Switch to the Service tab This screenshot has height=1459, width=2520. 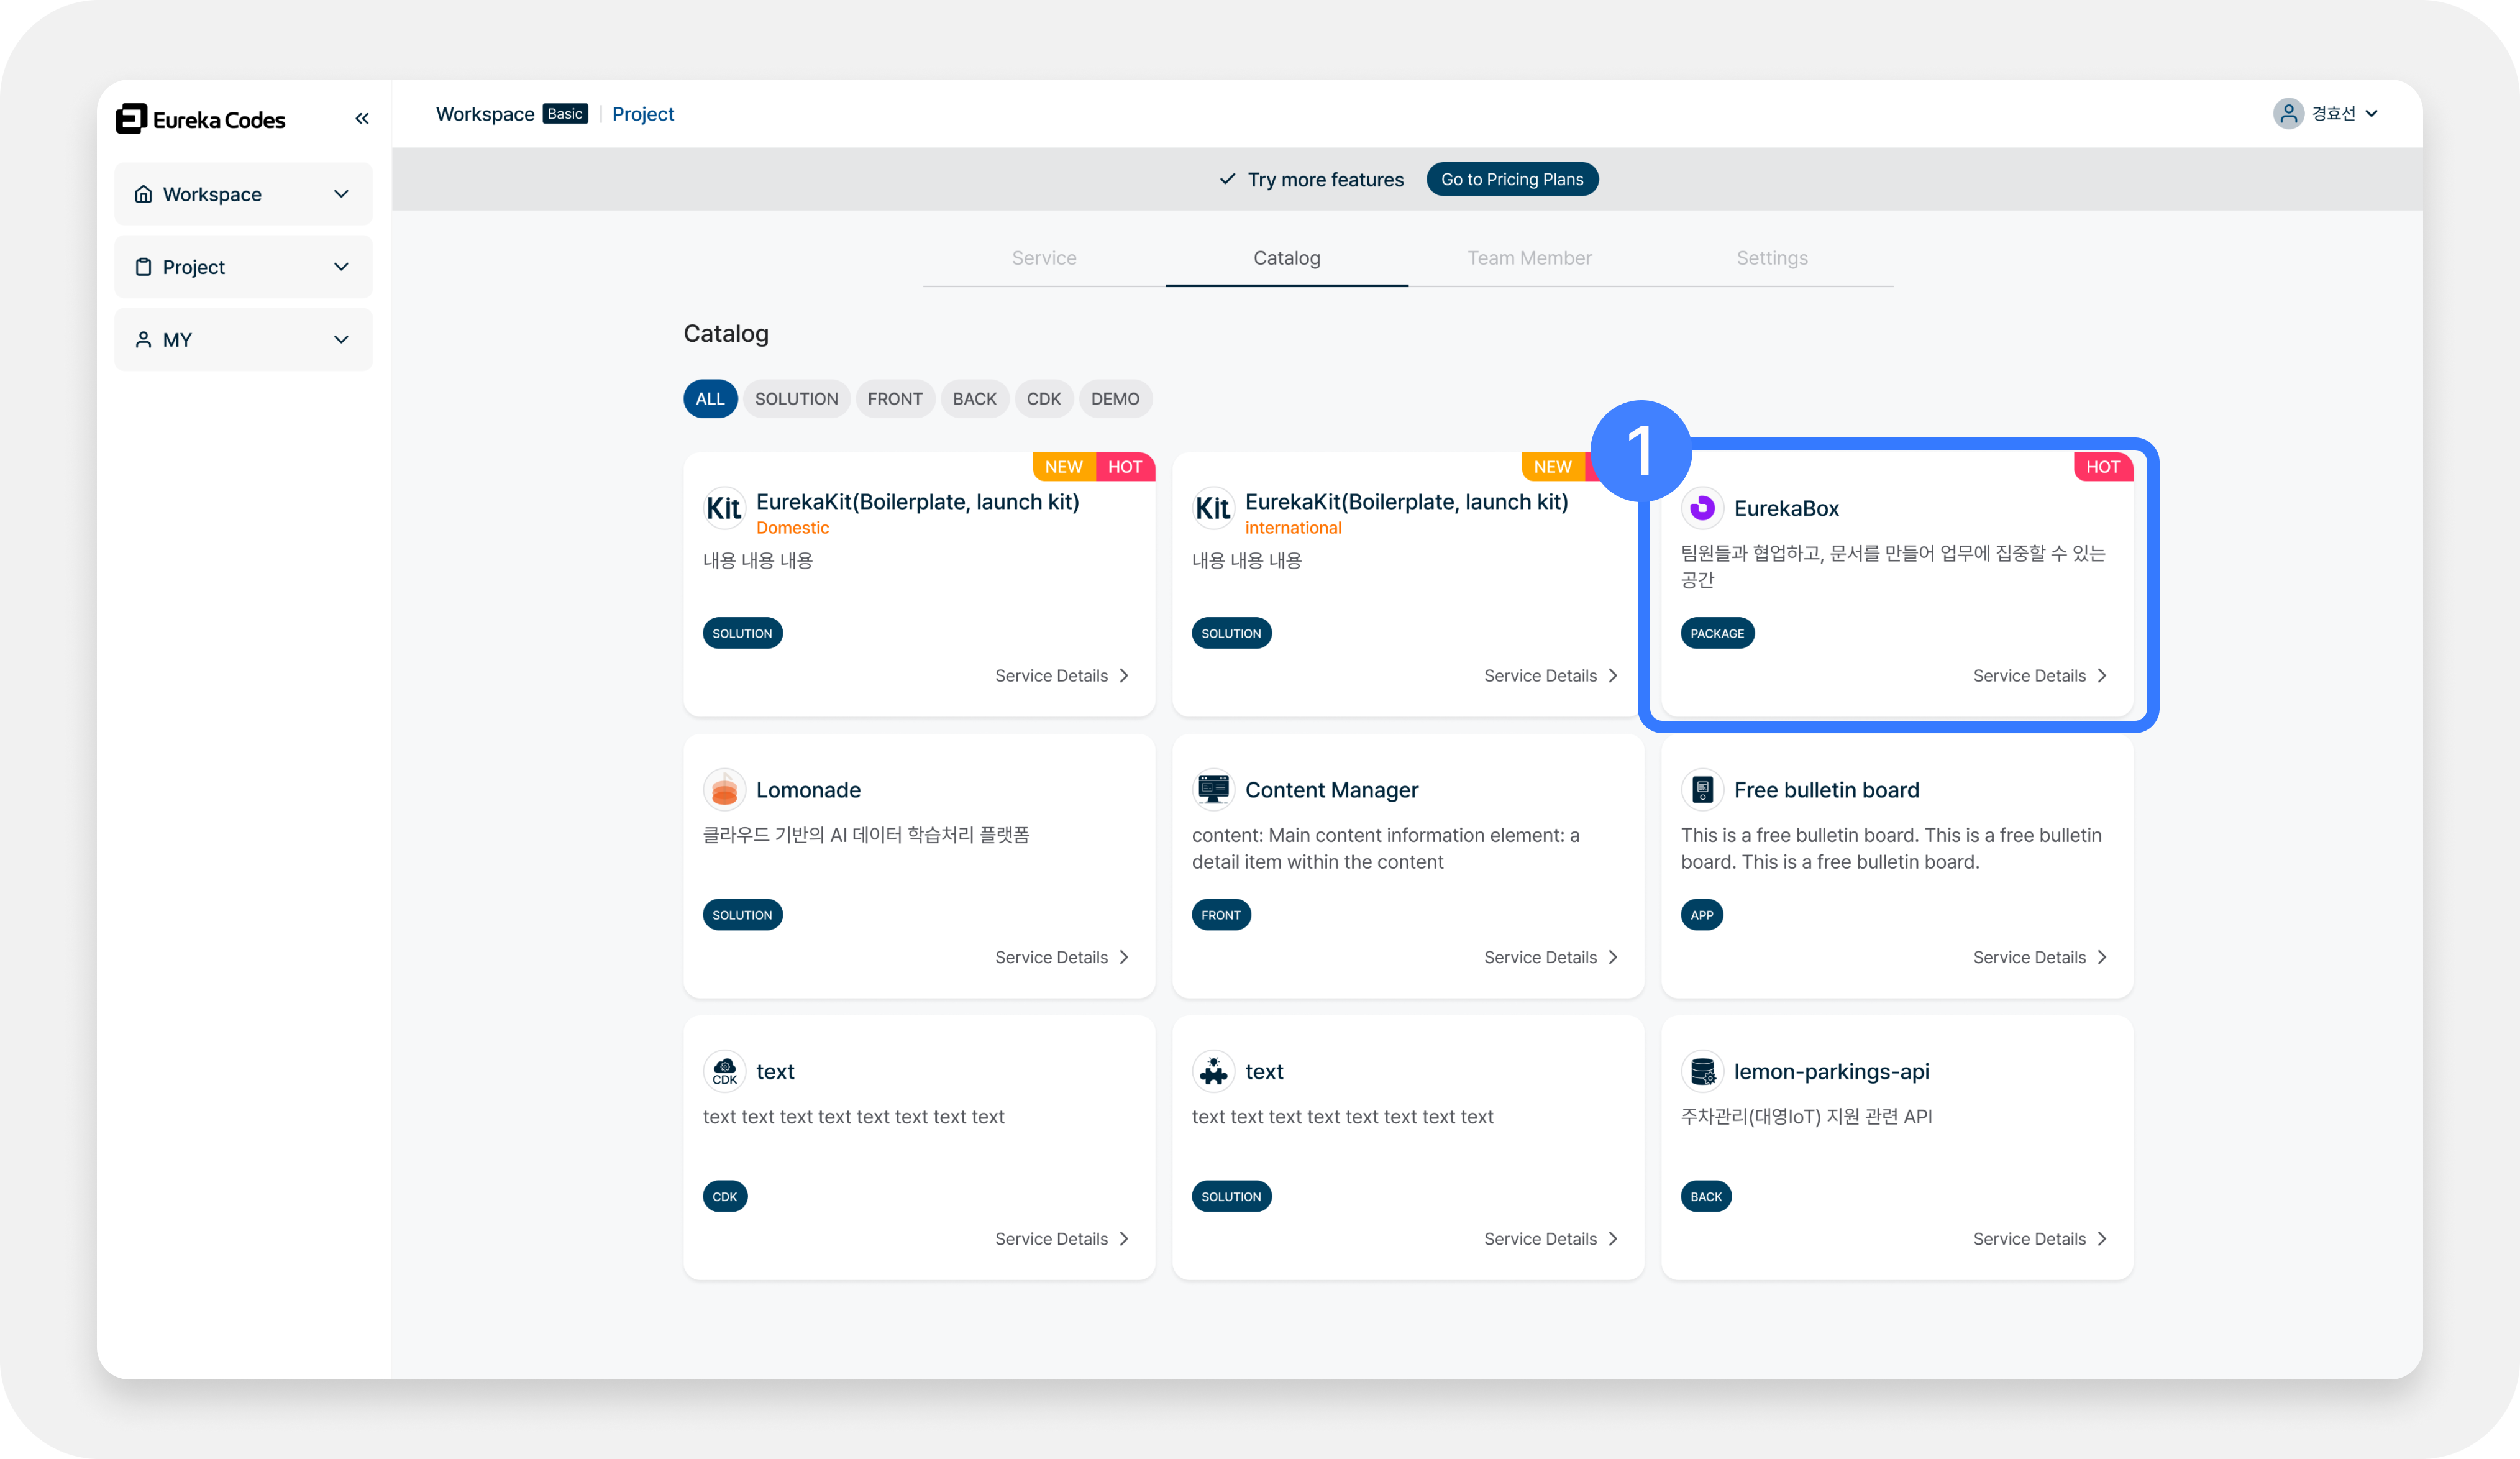(1044, 258)
